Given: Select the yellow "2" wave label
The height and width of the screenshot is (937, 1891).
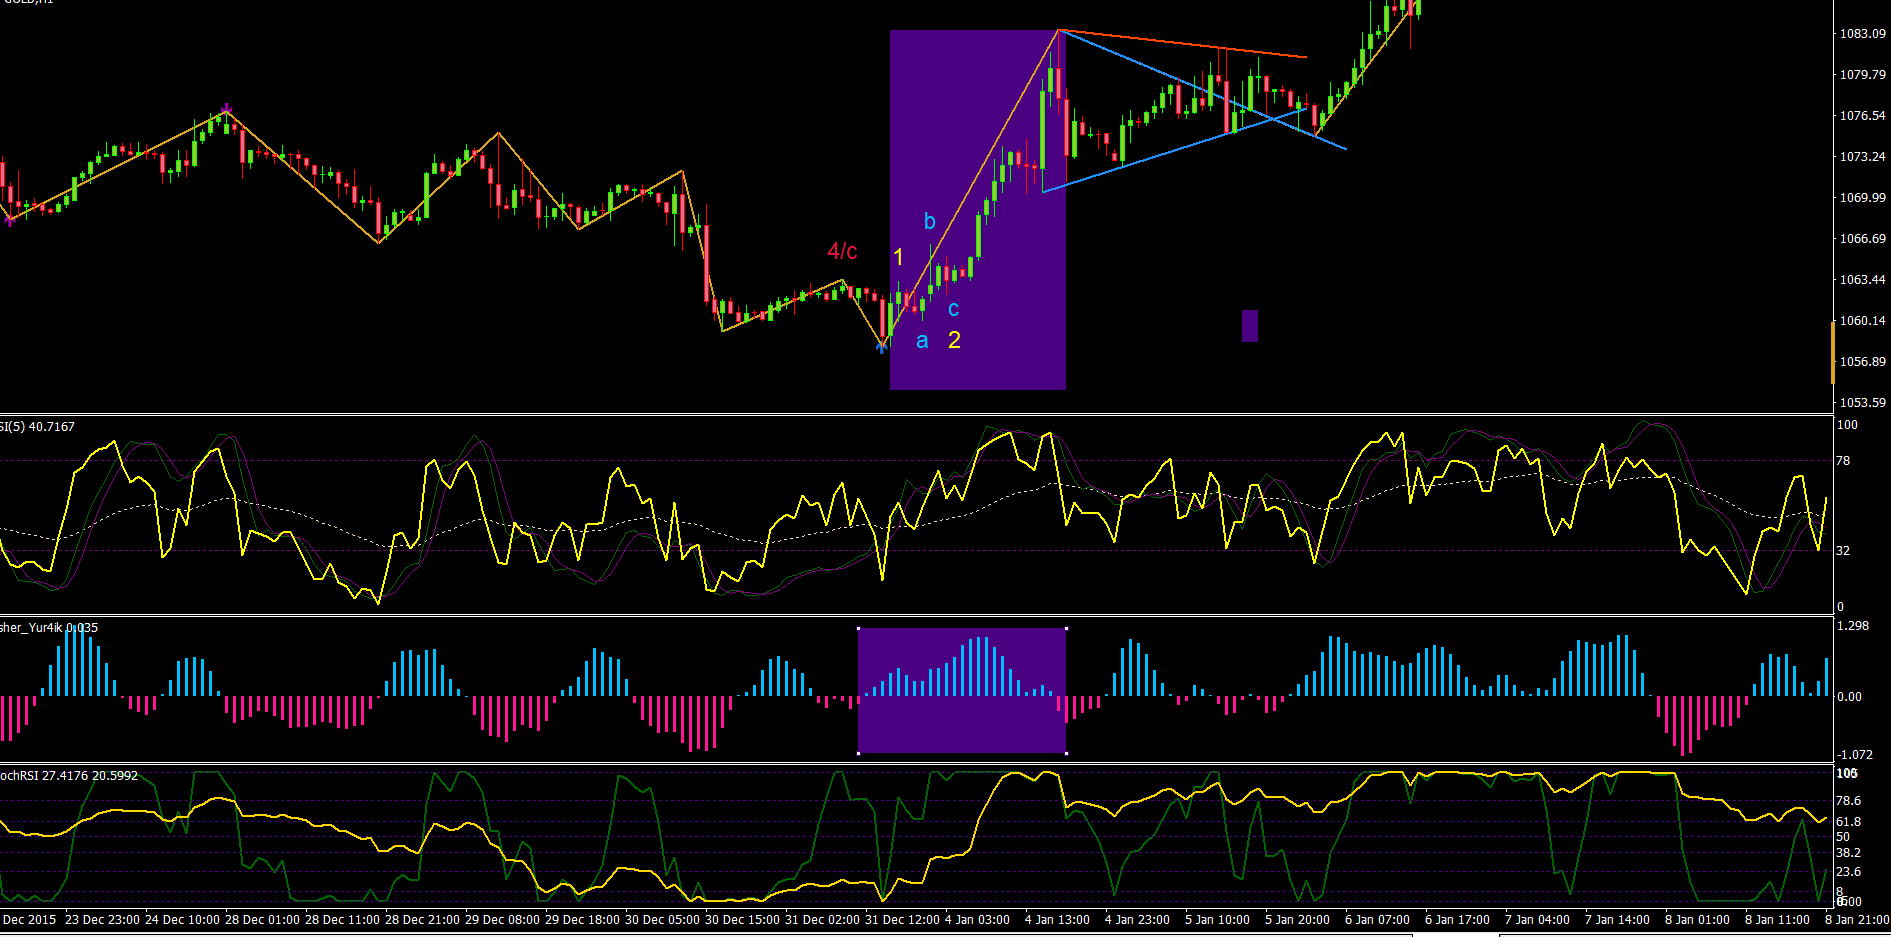Looking at the screenshot, I should [954, 340].
